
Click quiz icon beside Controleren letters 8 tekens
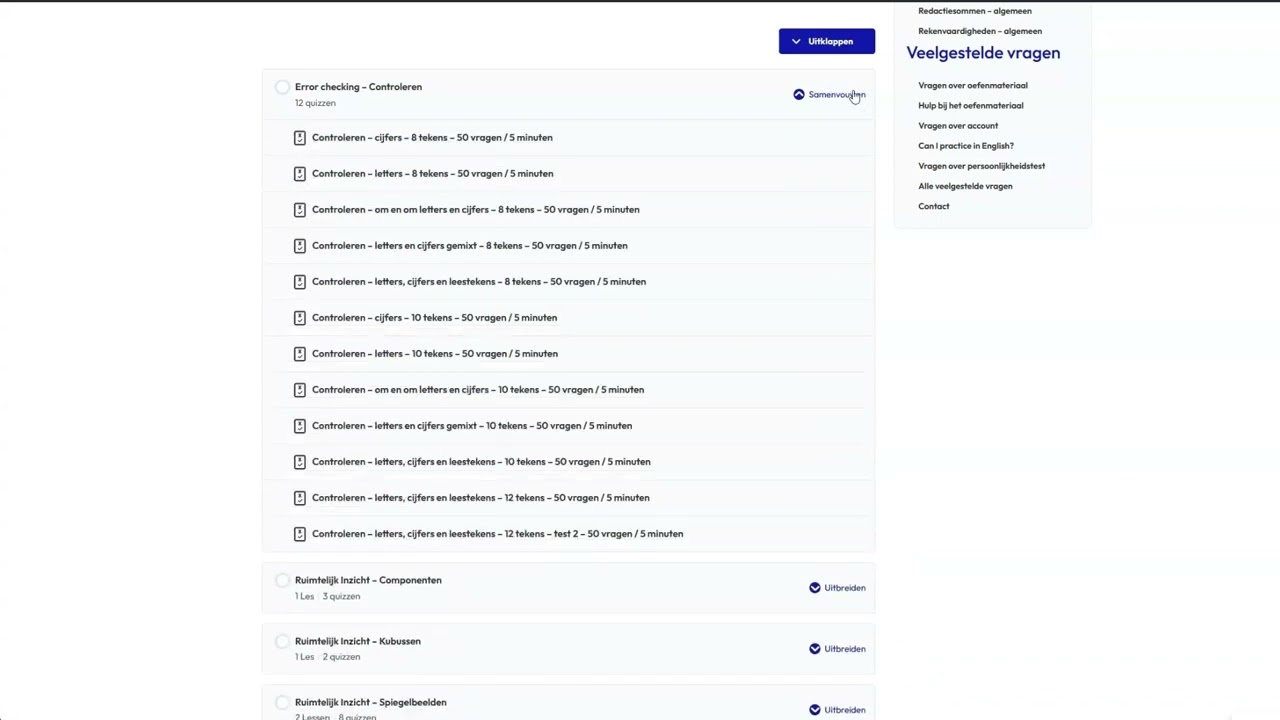pyautogui.click(x=299, y=174)
